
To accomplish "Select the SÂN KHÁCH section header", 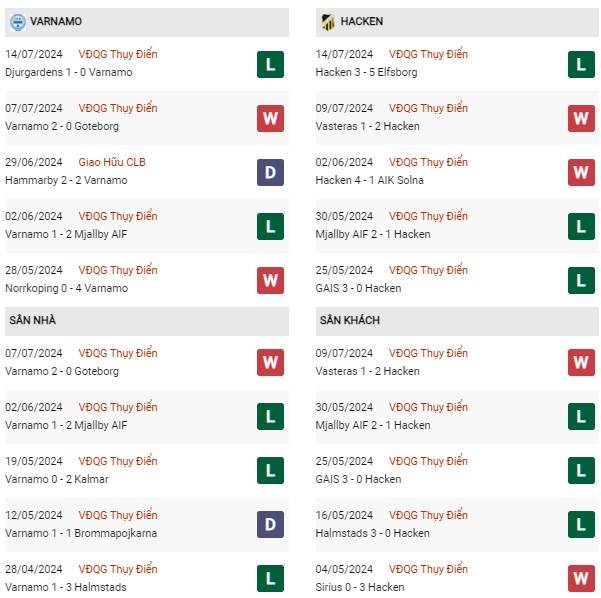I will tap(457, 321).
